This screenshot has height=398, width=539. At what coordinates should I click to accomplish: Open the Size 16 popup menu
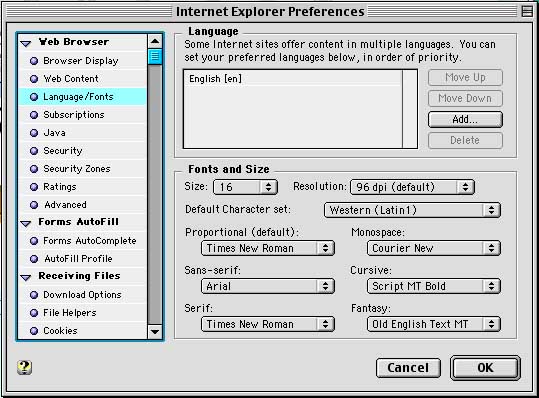(245, 187)
